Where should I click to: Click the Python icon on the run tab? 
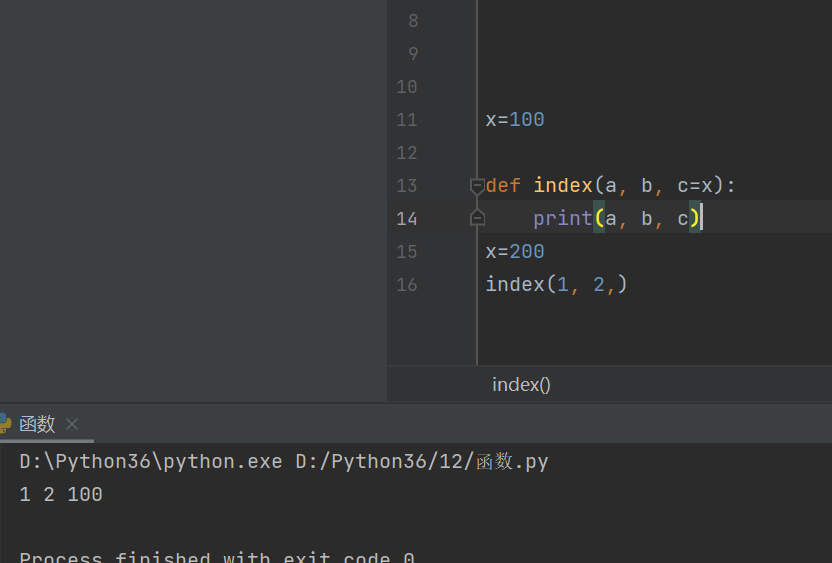[5, 423]
